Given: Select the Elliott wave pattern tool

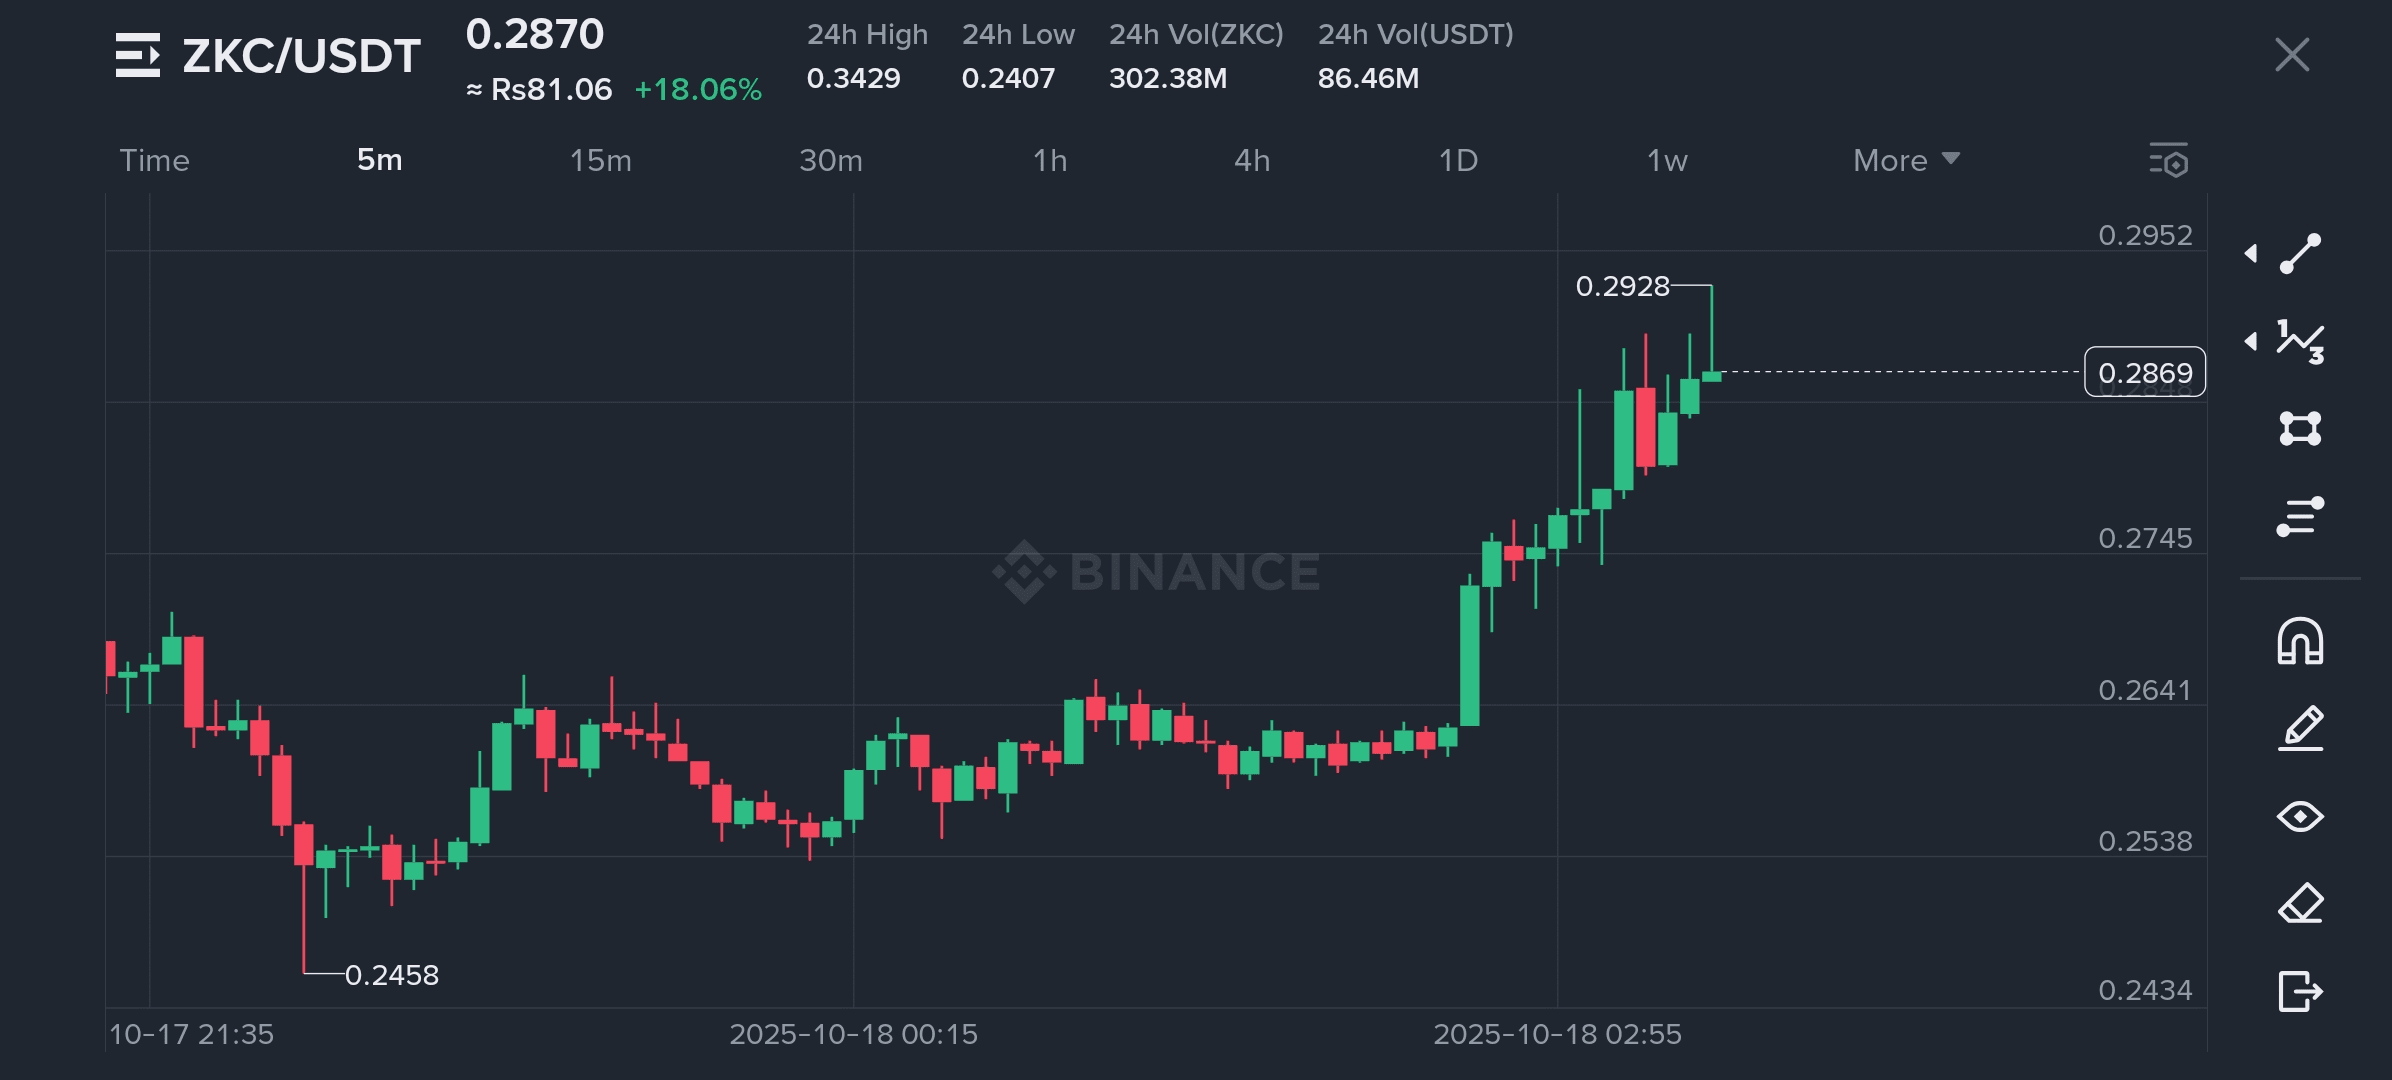Looking at the screenshot, I should click(2300, 341).
